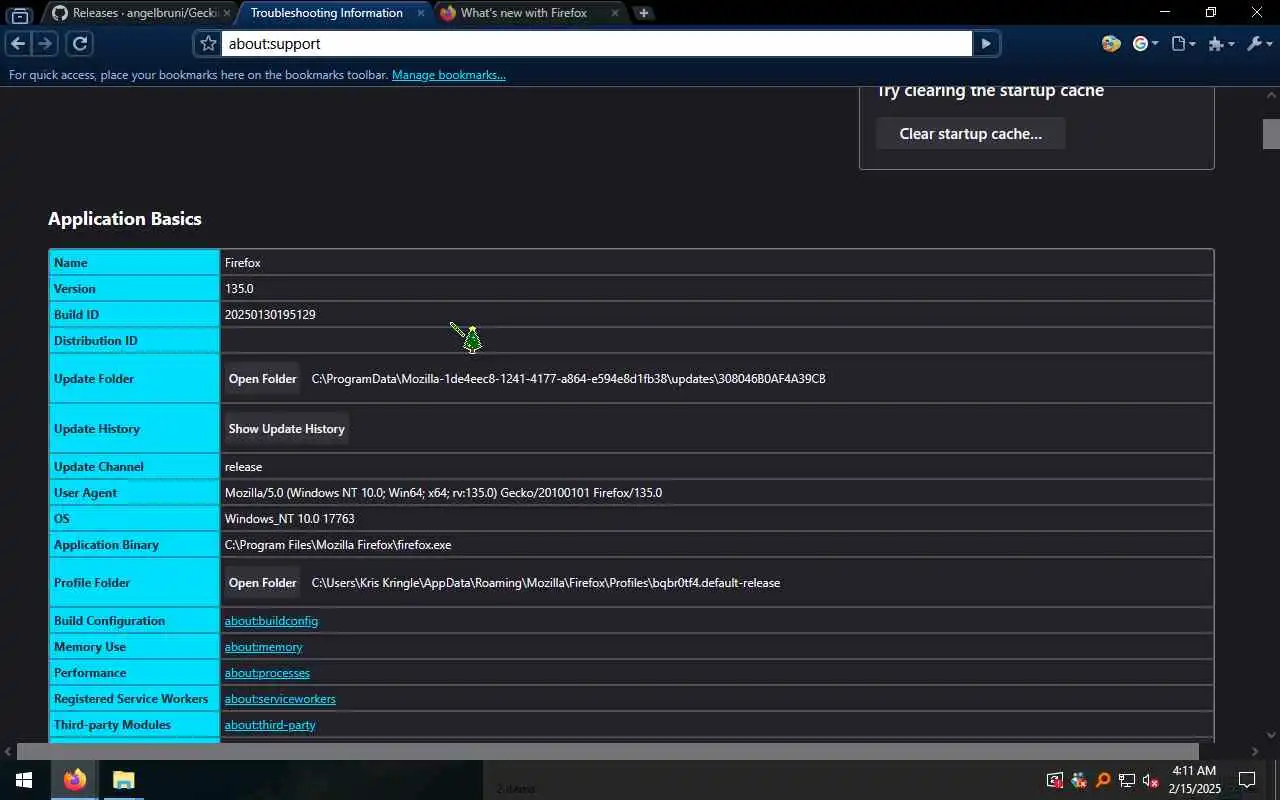1280x800 pixels.
Task: Open a new tab with plus button
Action: [x=644, y=13]
